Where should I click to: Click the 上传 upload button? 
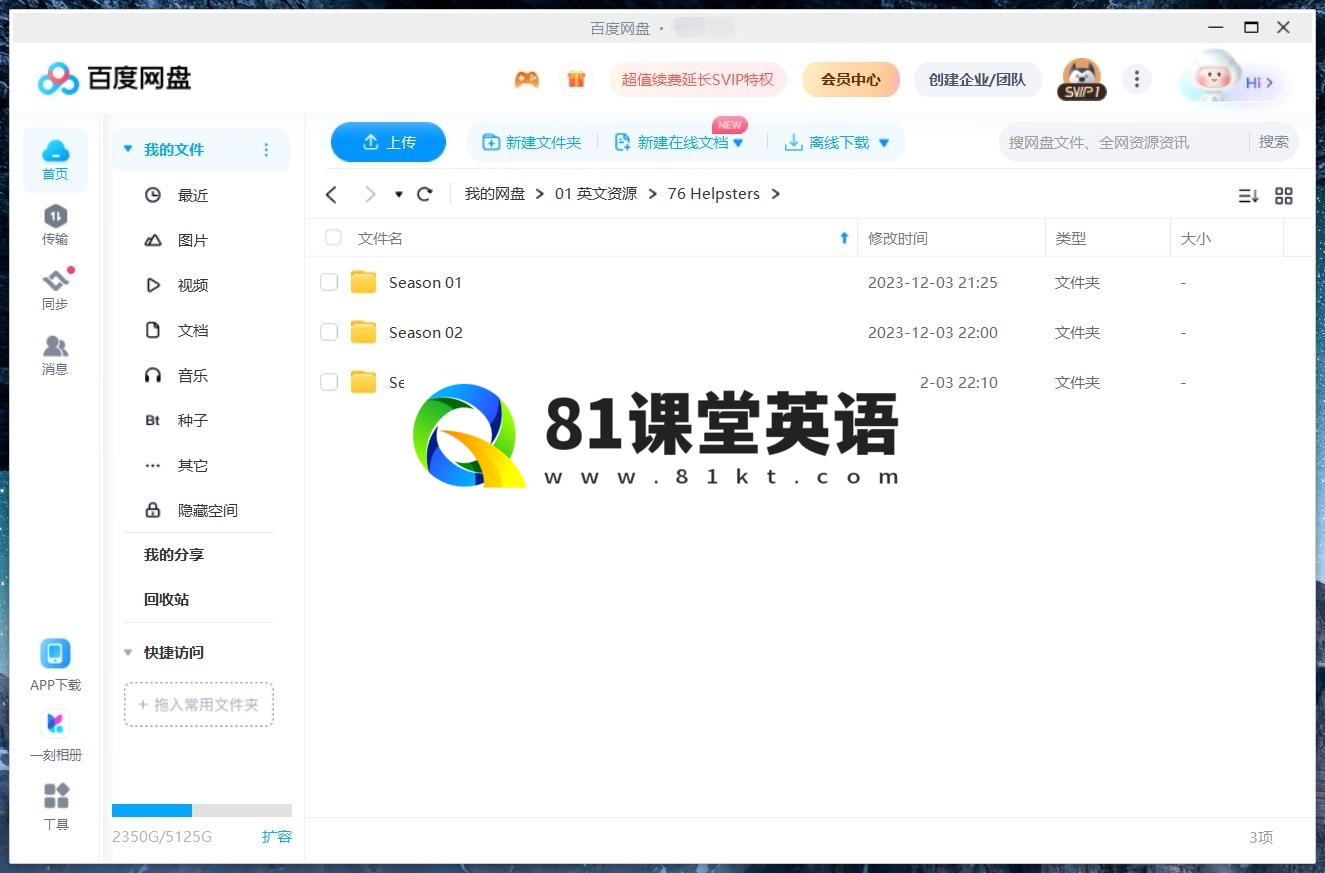coord(388,142)
